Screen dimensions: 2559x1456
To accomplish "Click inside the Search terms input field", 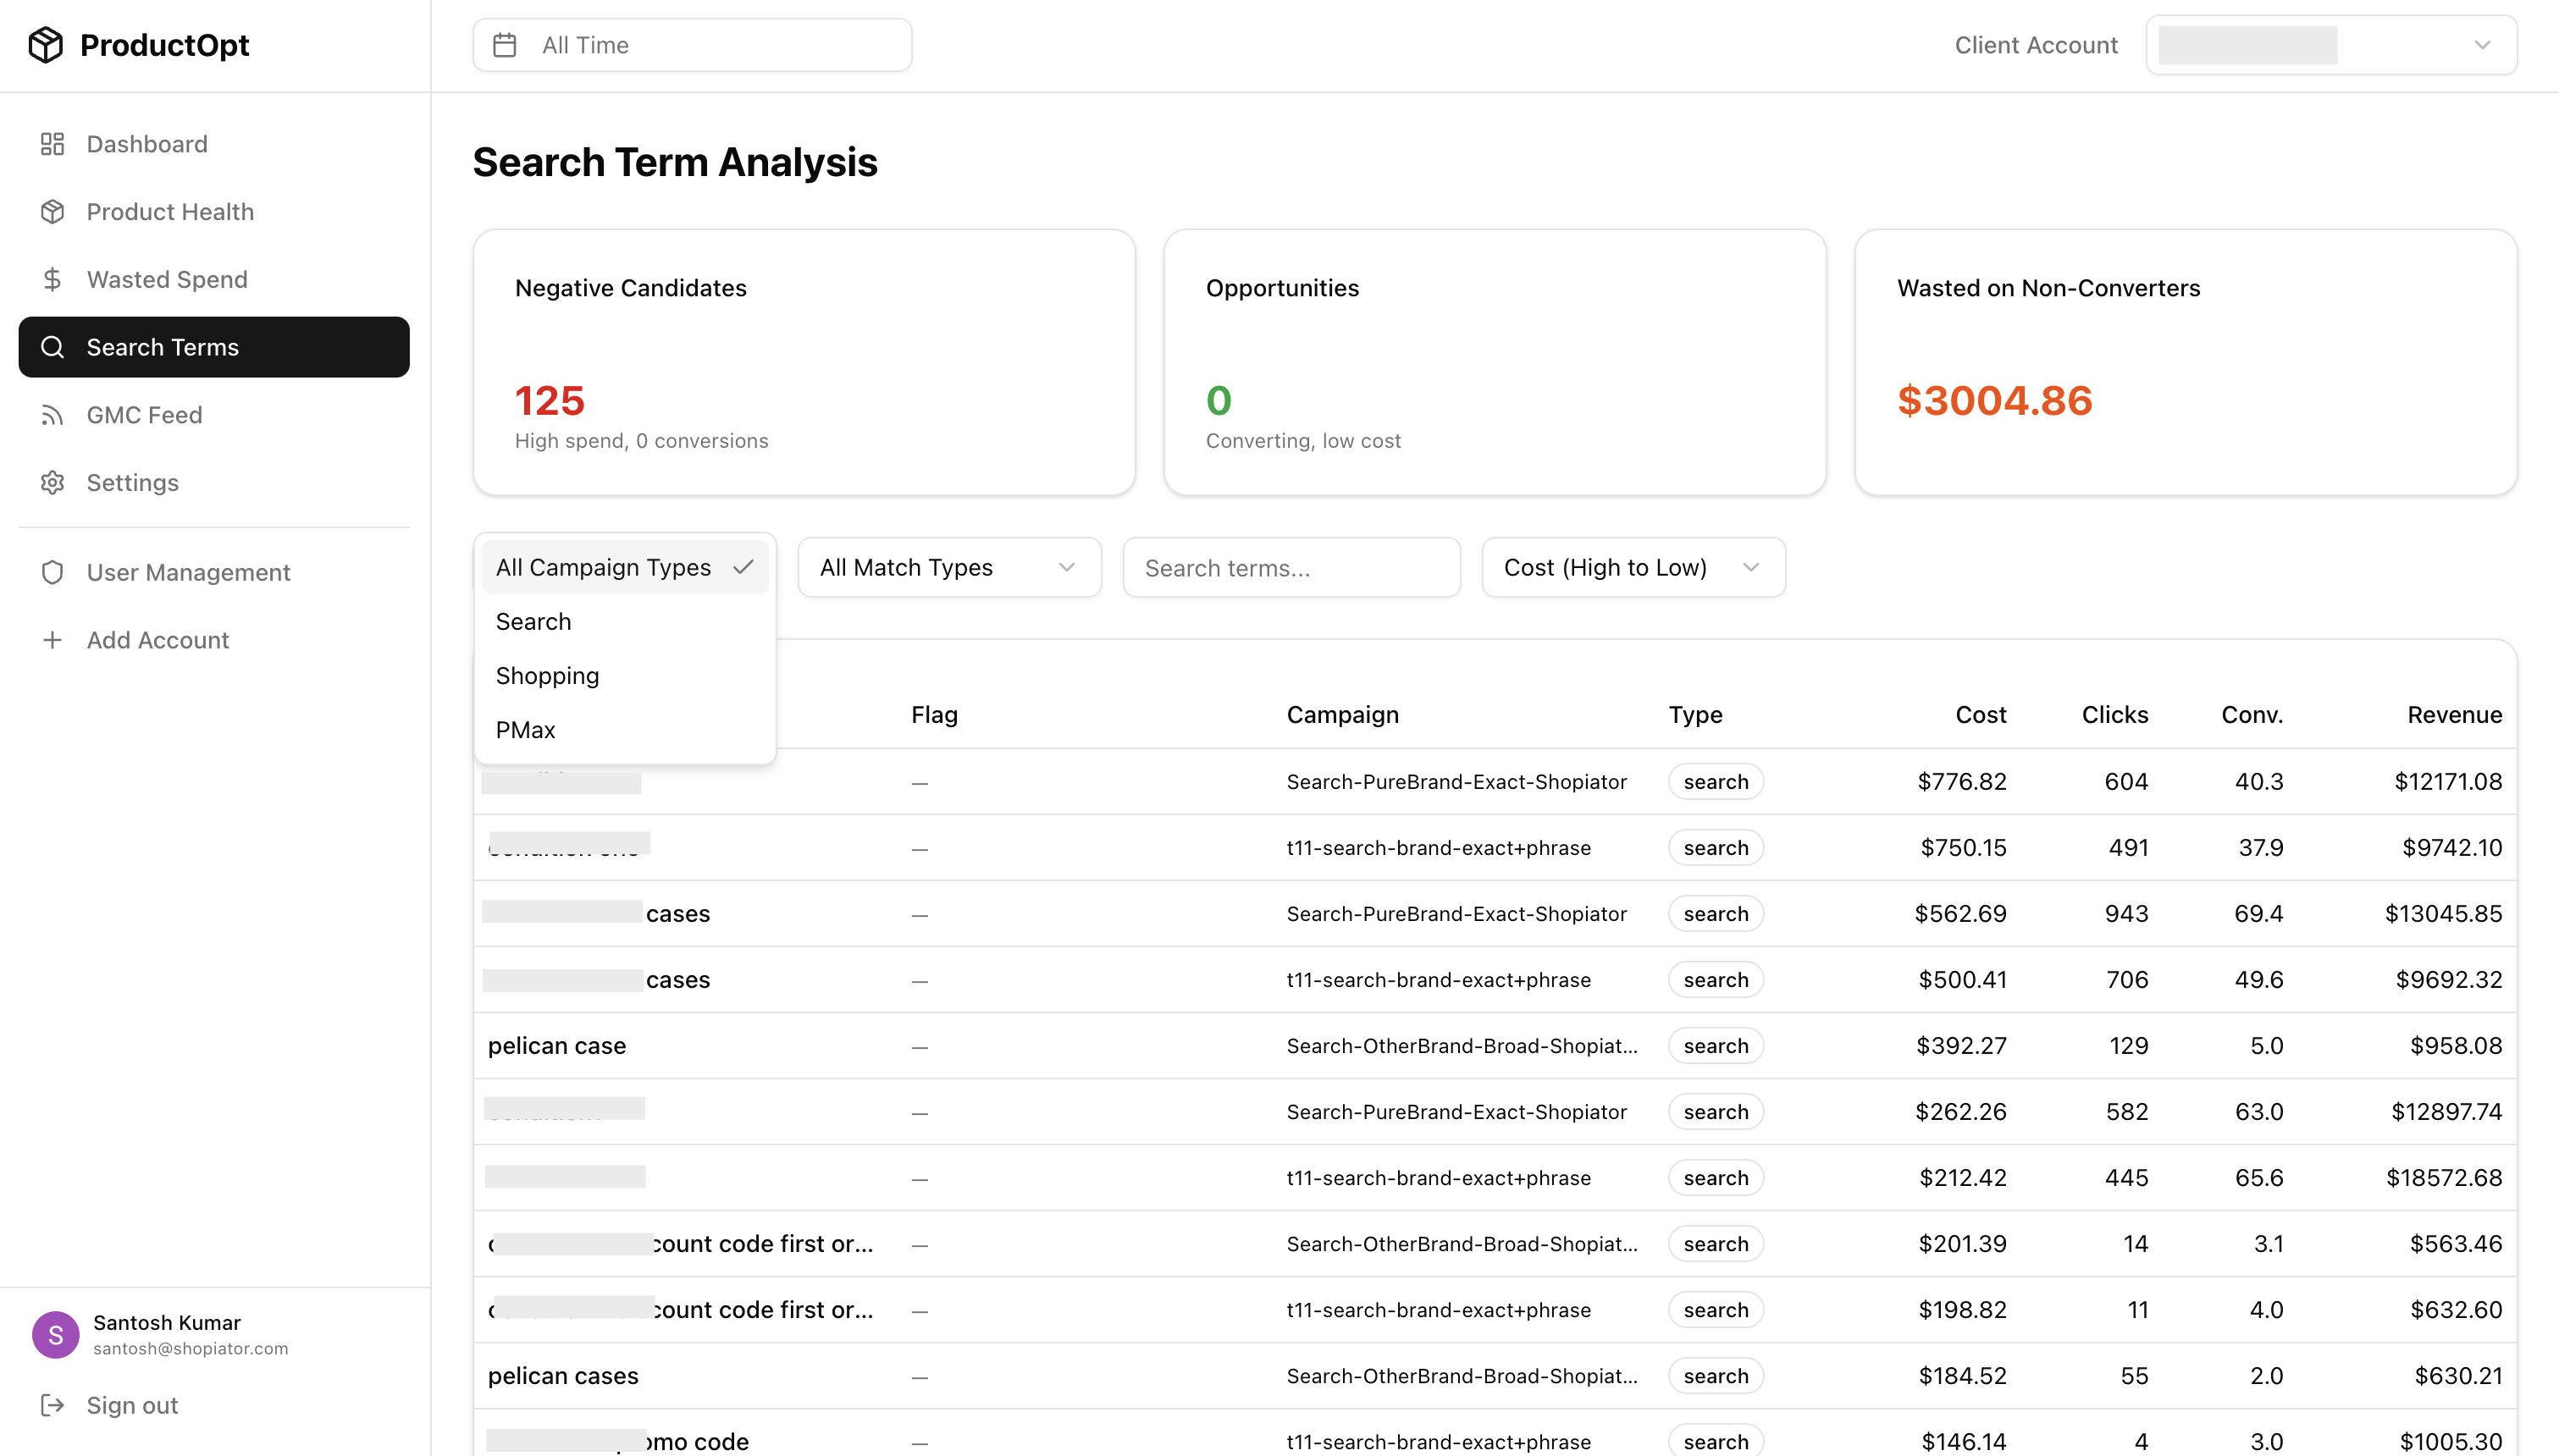I will [x=1291, y=567].
